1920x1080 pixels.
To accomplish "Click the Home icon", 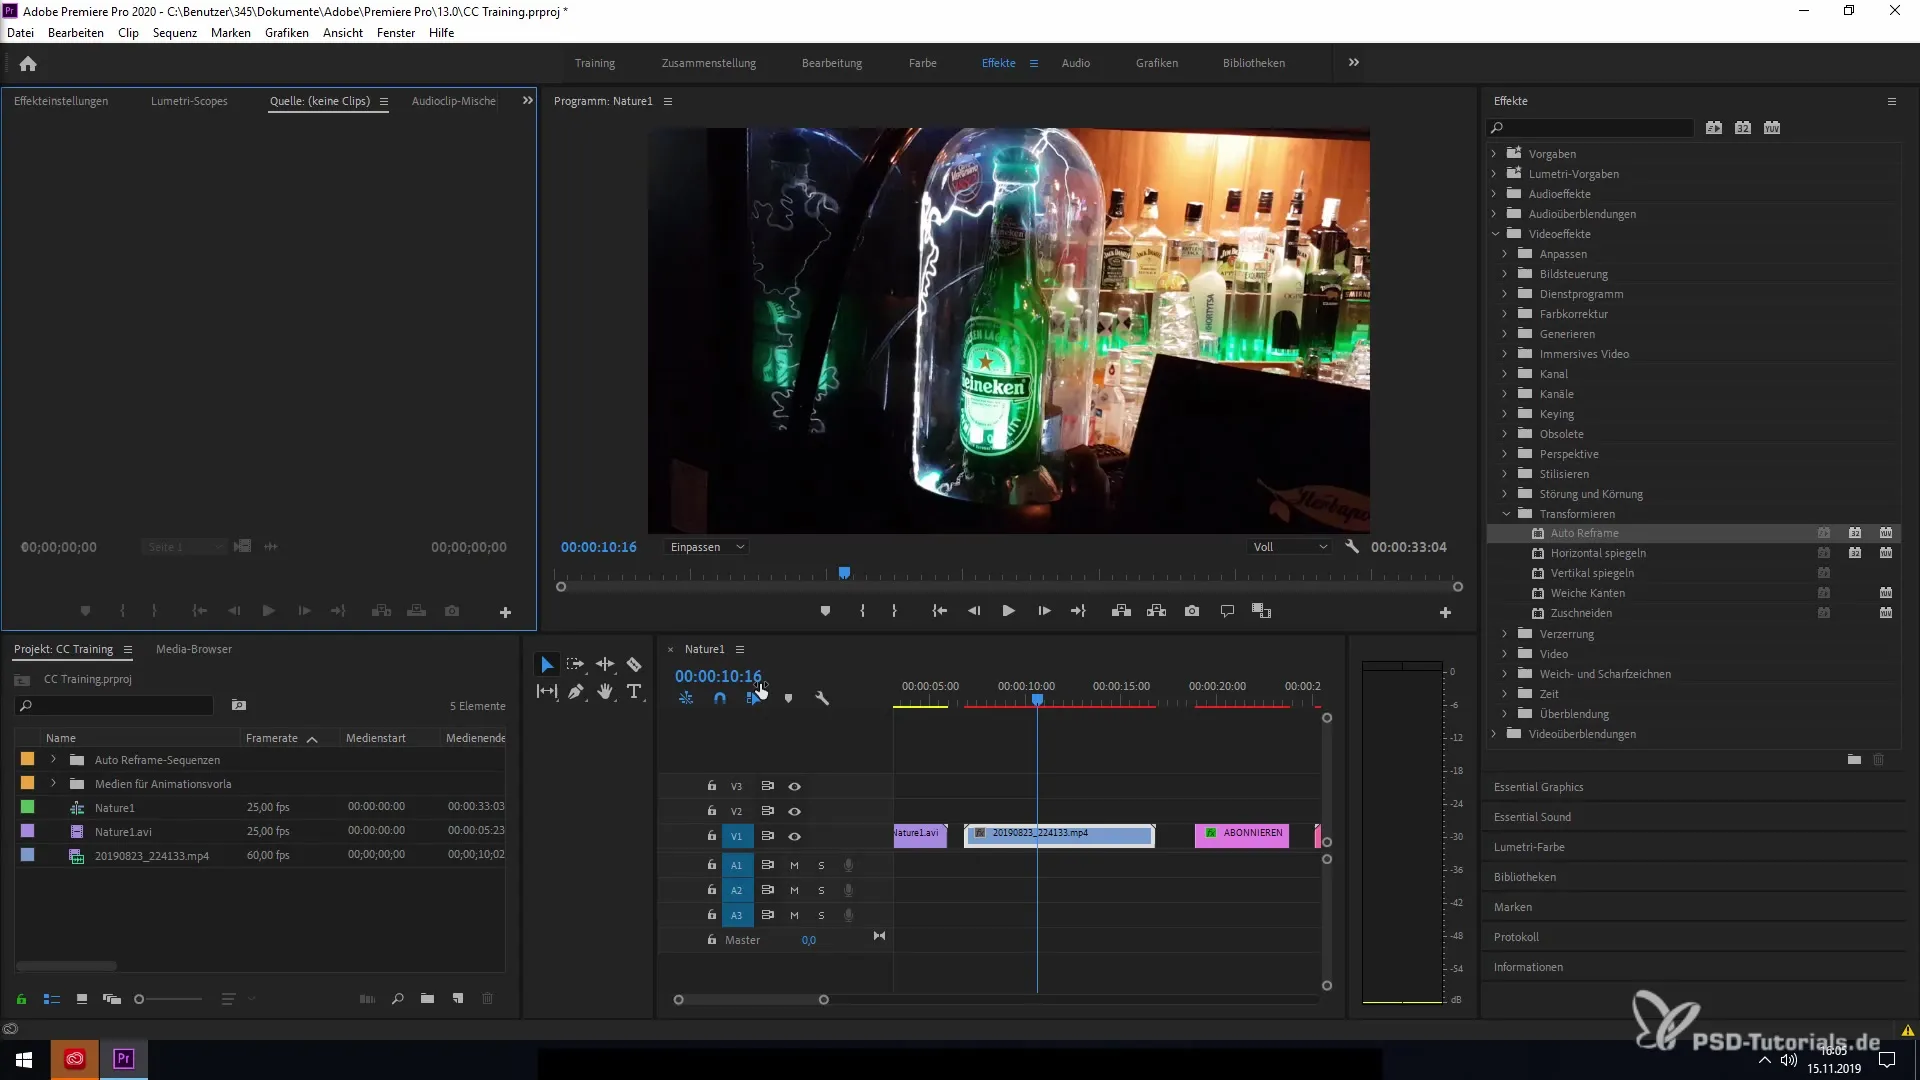I will tap(28, 63).
